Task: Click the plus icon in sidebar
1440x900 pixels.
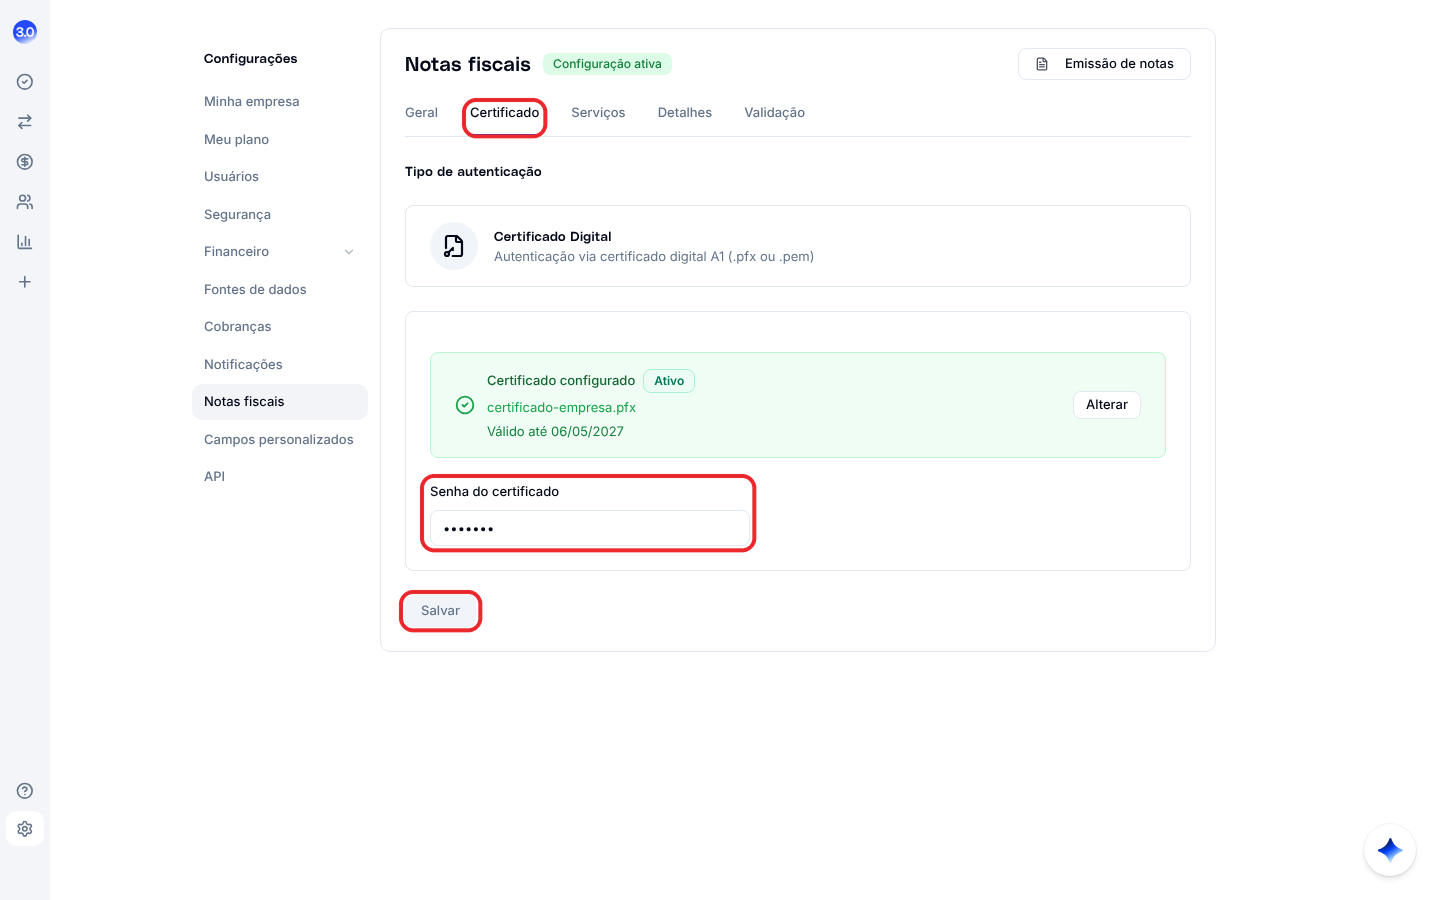Action: coord(25,282)
